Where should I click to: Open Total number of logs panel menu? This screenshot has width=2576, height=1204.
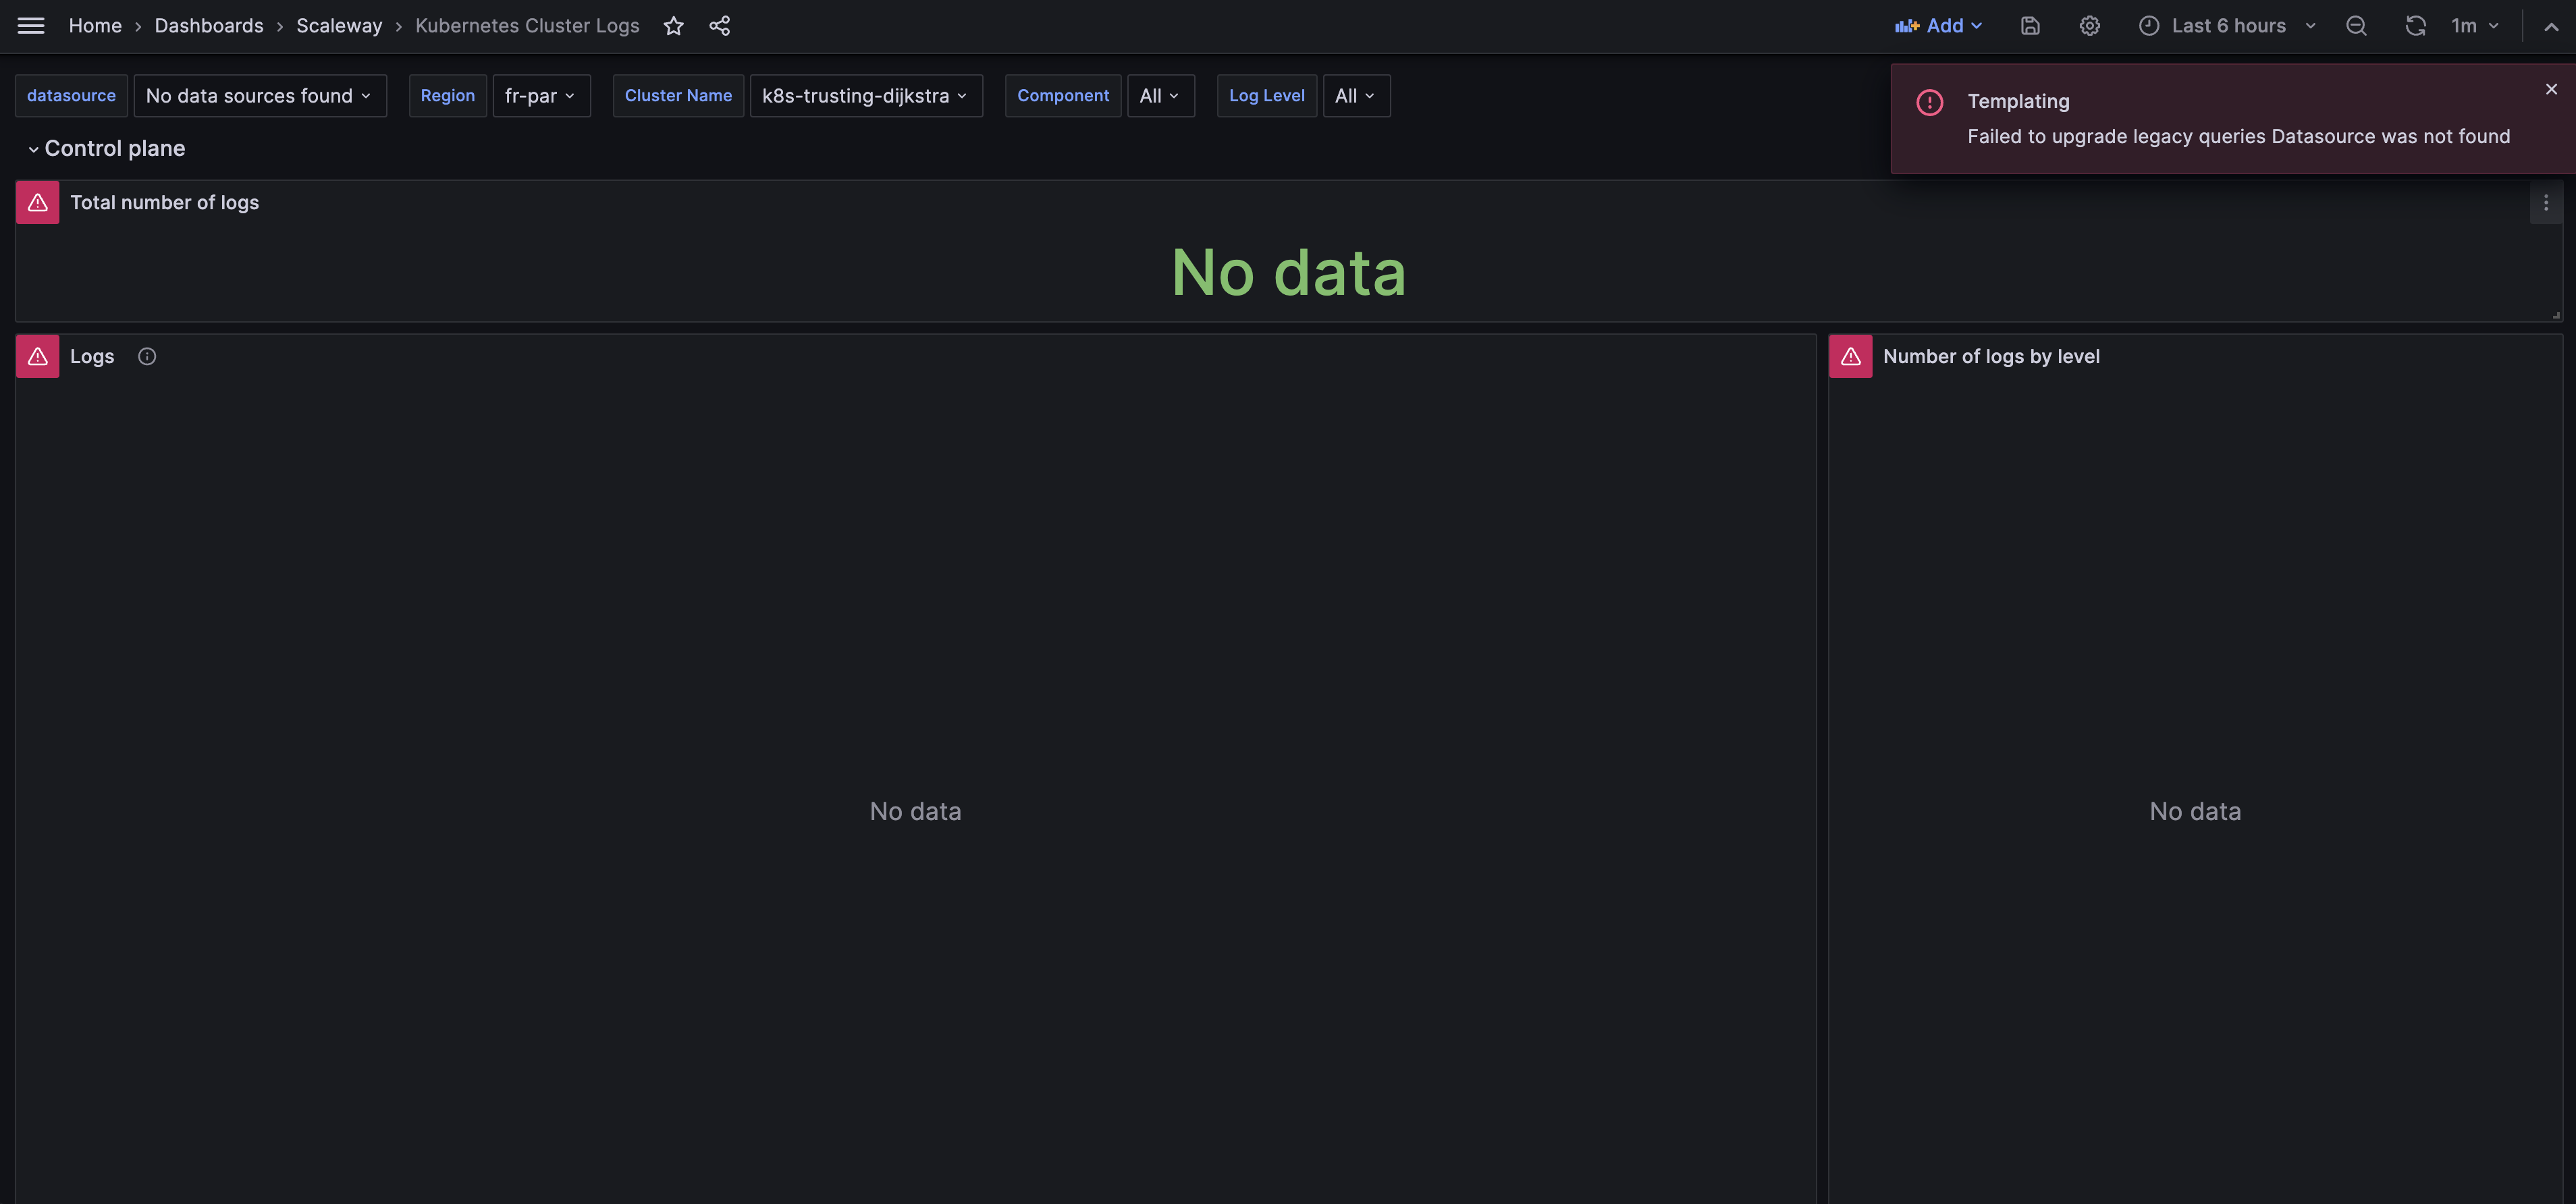(x=2546, y=203)
